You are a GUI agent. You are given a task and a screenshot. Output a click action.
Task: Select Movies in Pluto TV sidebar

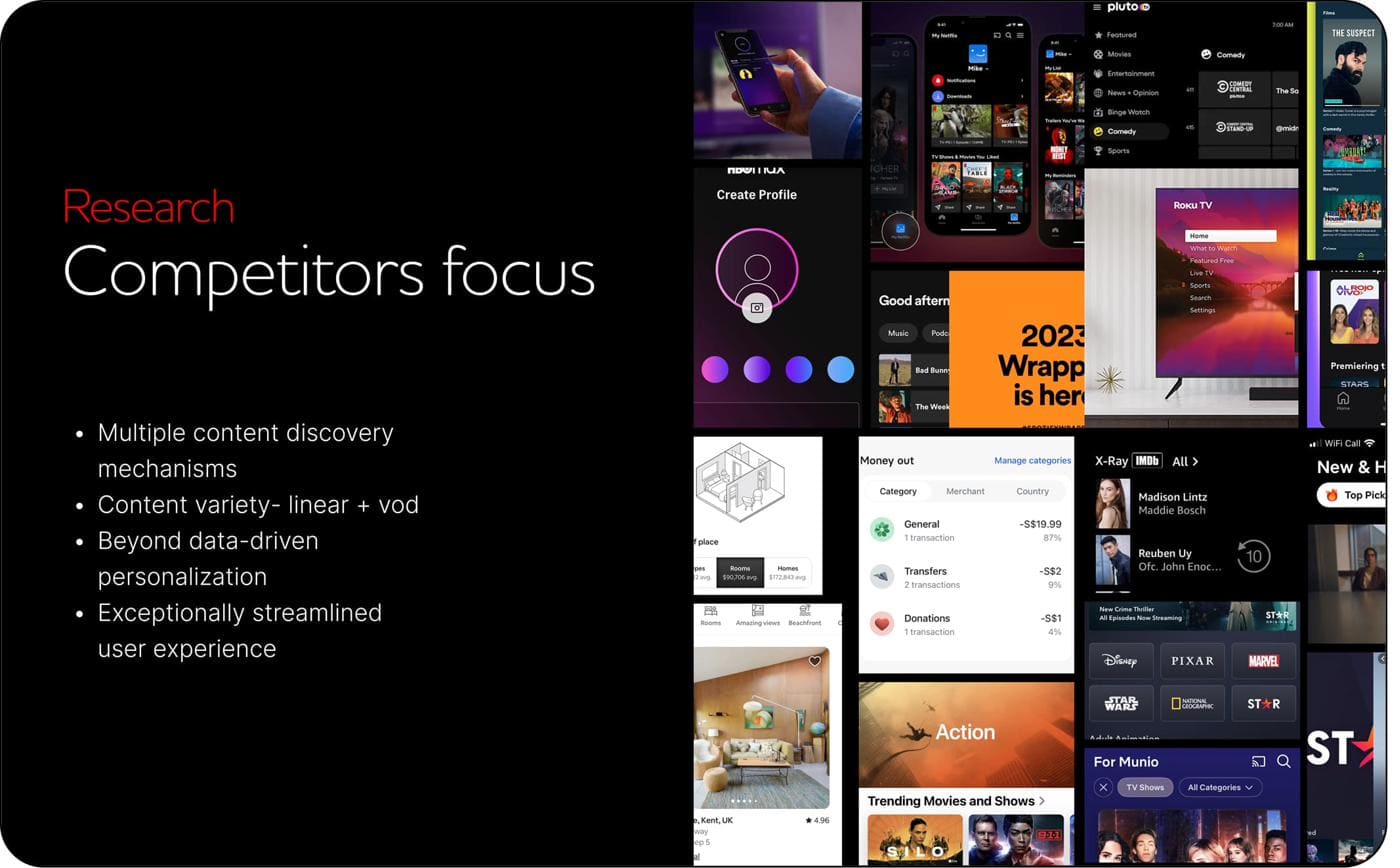1118,54
